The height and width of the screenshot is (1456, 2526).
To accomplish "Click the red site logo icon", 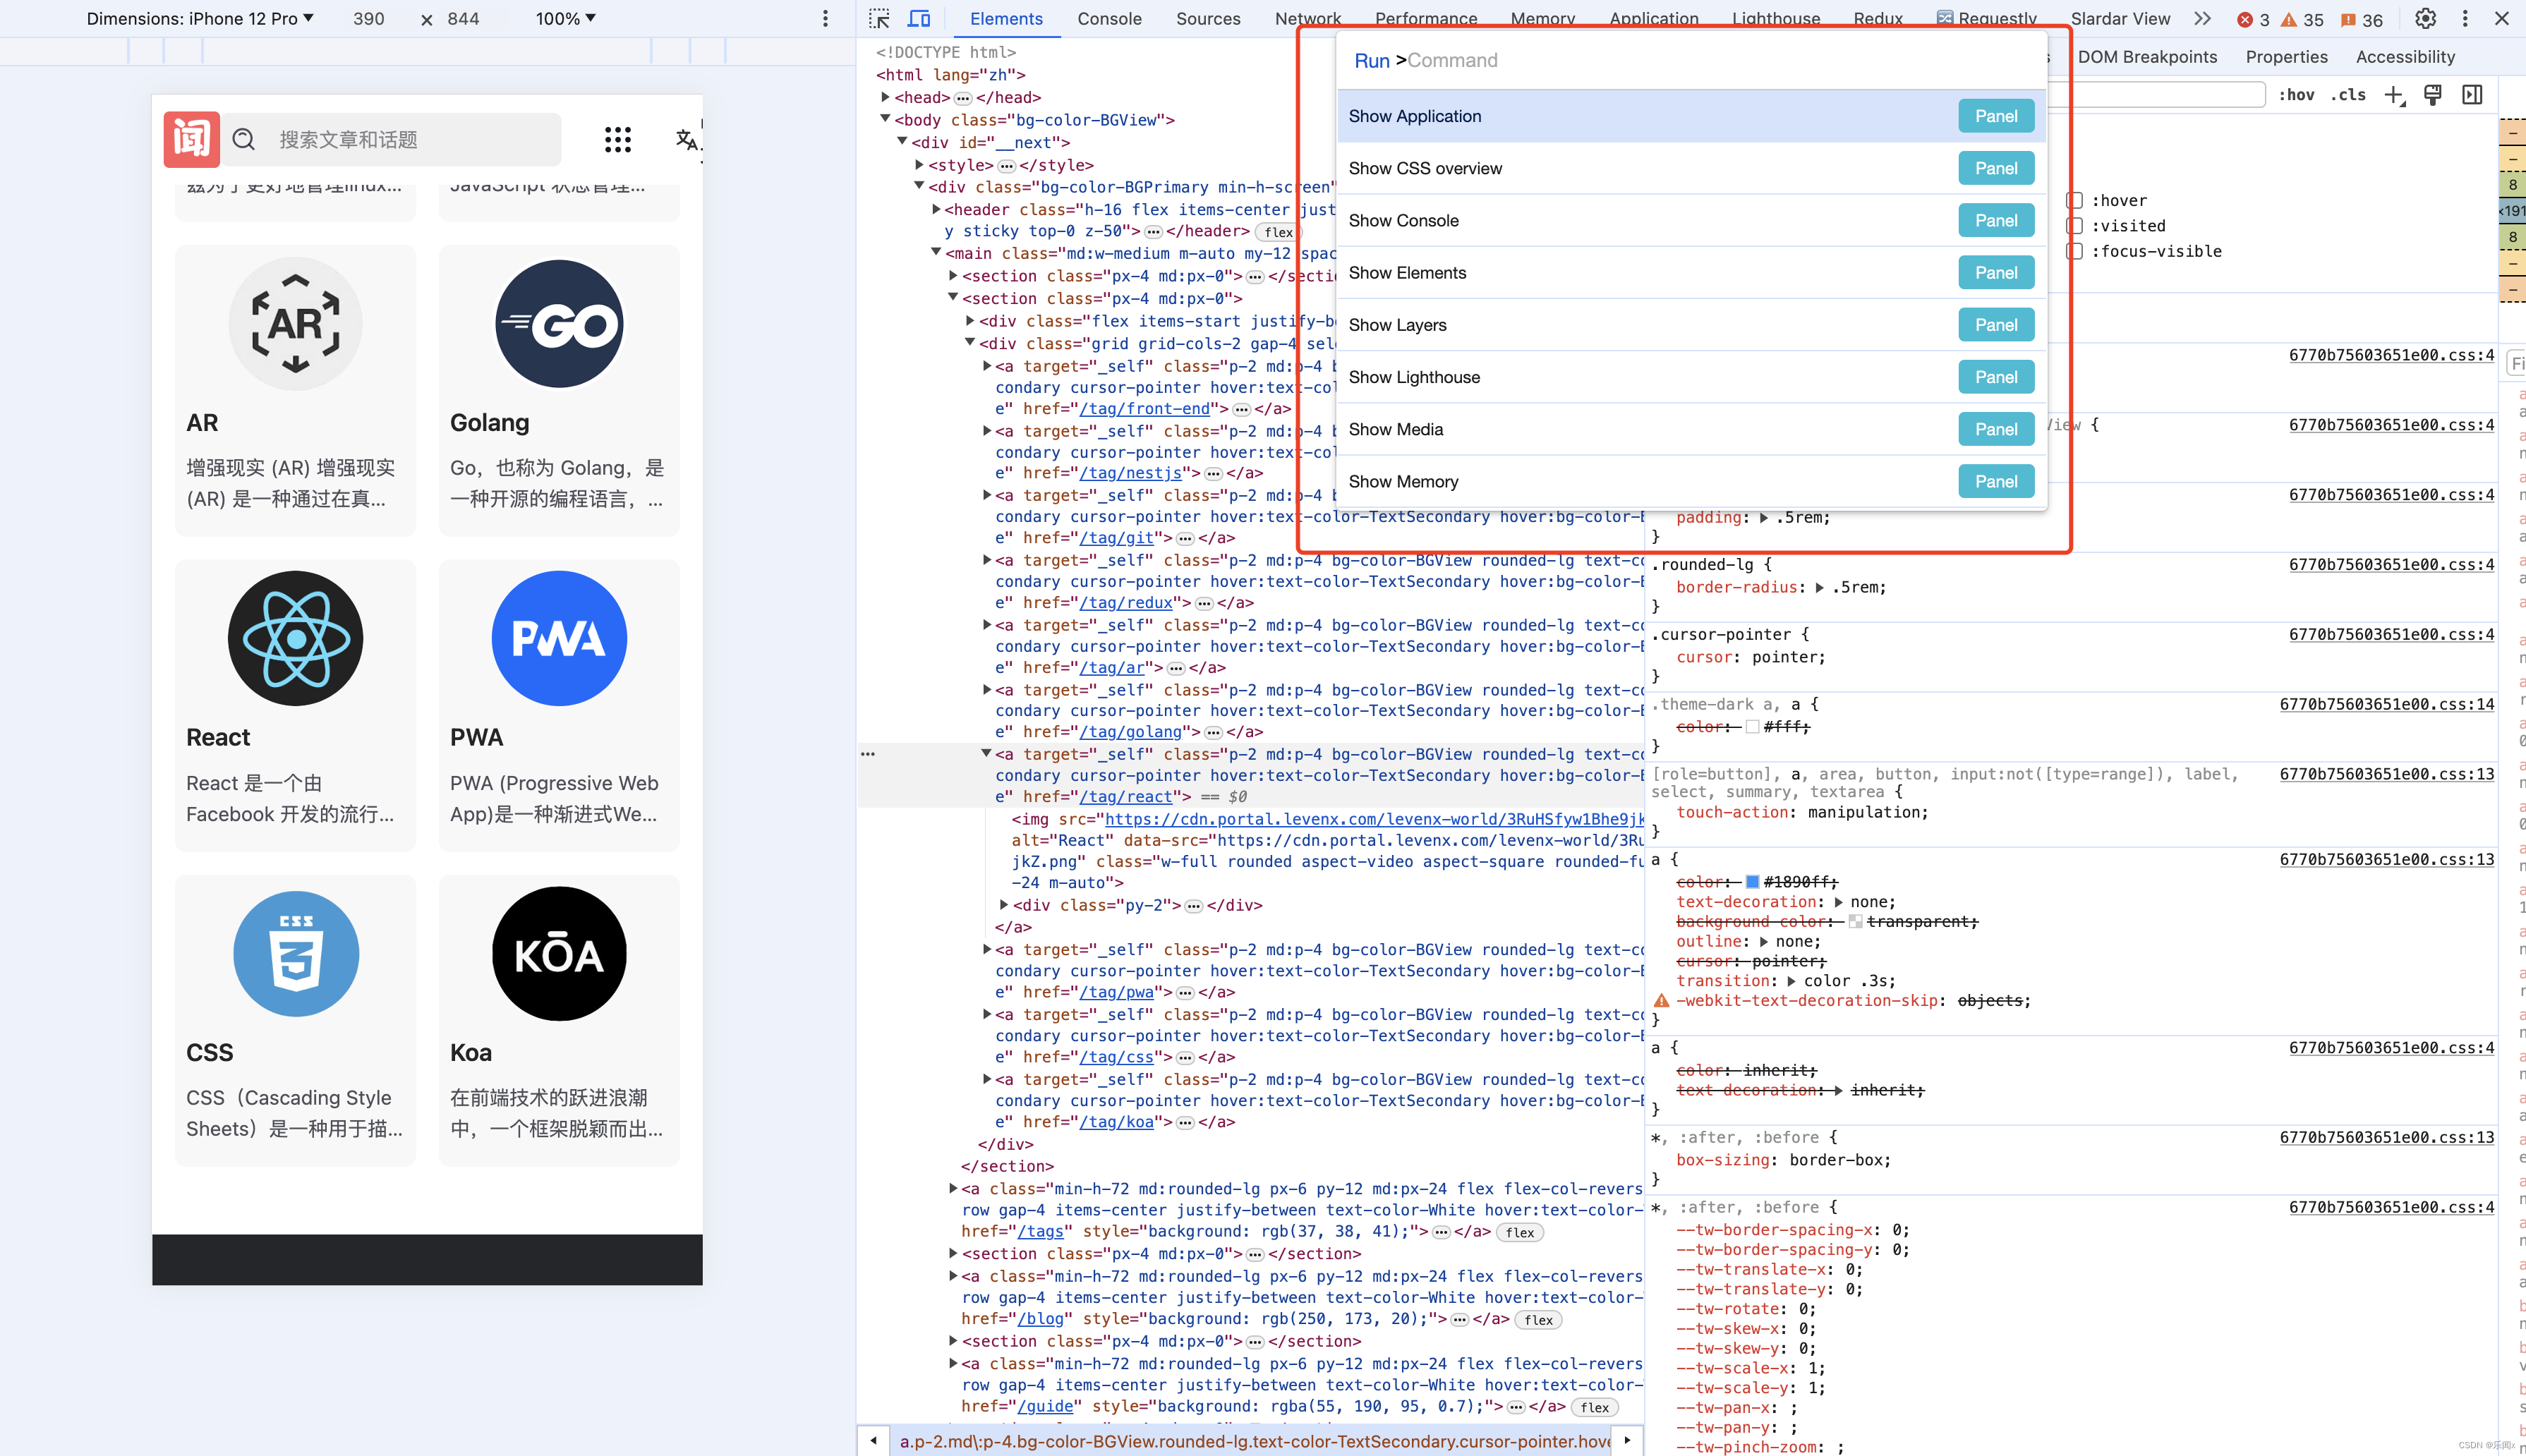I will 191,139.
